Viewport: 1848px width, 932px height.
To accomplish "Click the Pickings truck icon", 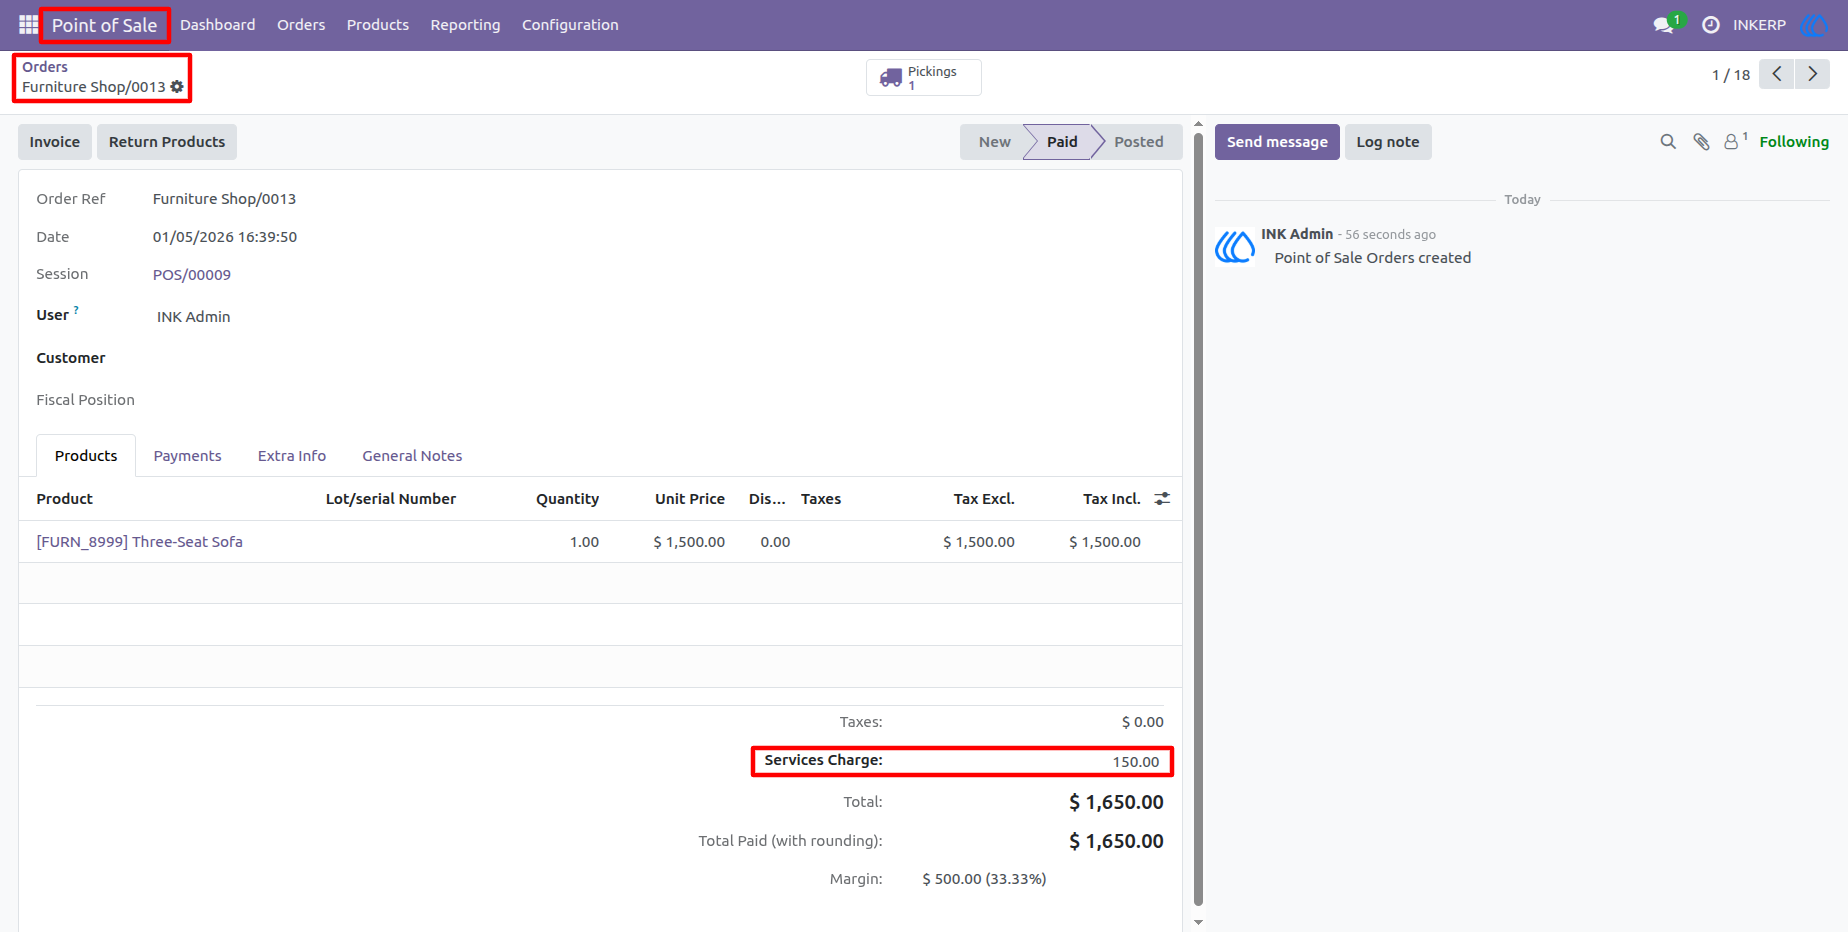I will point(891,77).
